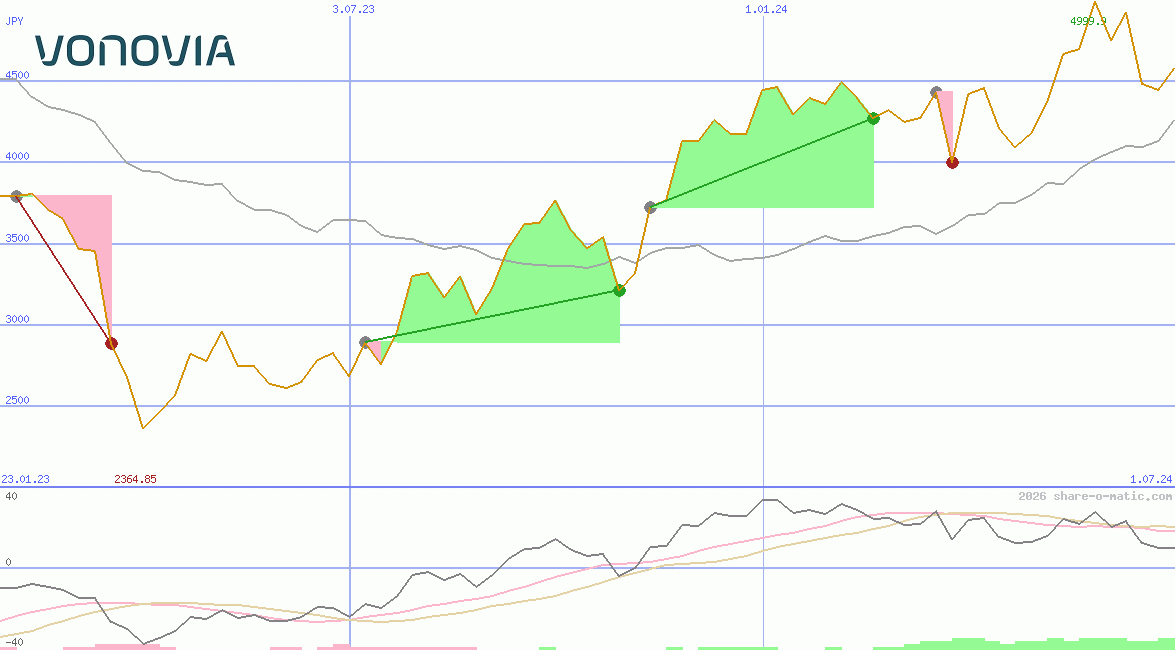Click the 3.07.23 date label

(x=353, y=9)
